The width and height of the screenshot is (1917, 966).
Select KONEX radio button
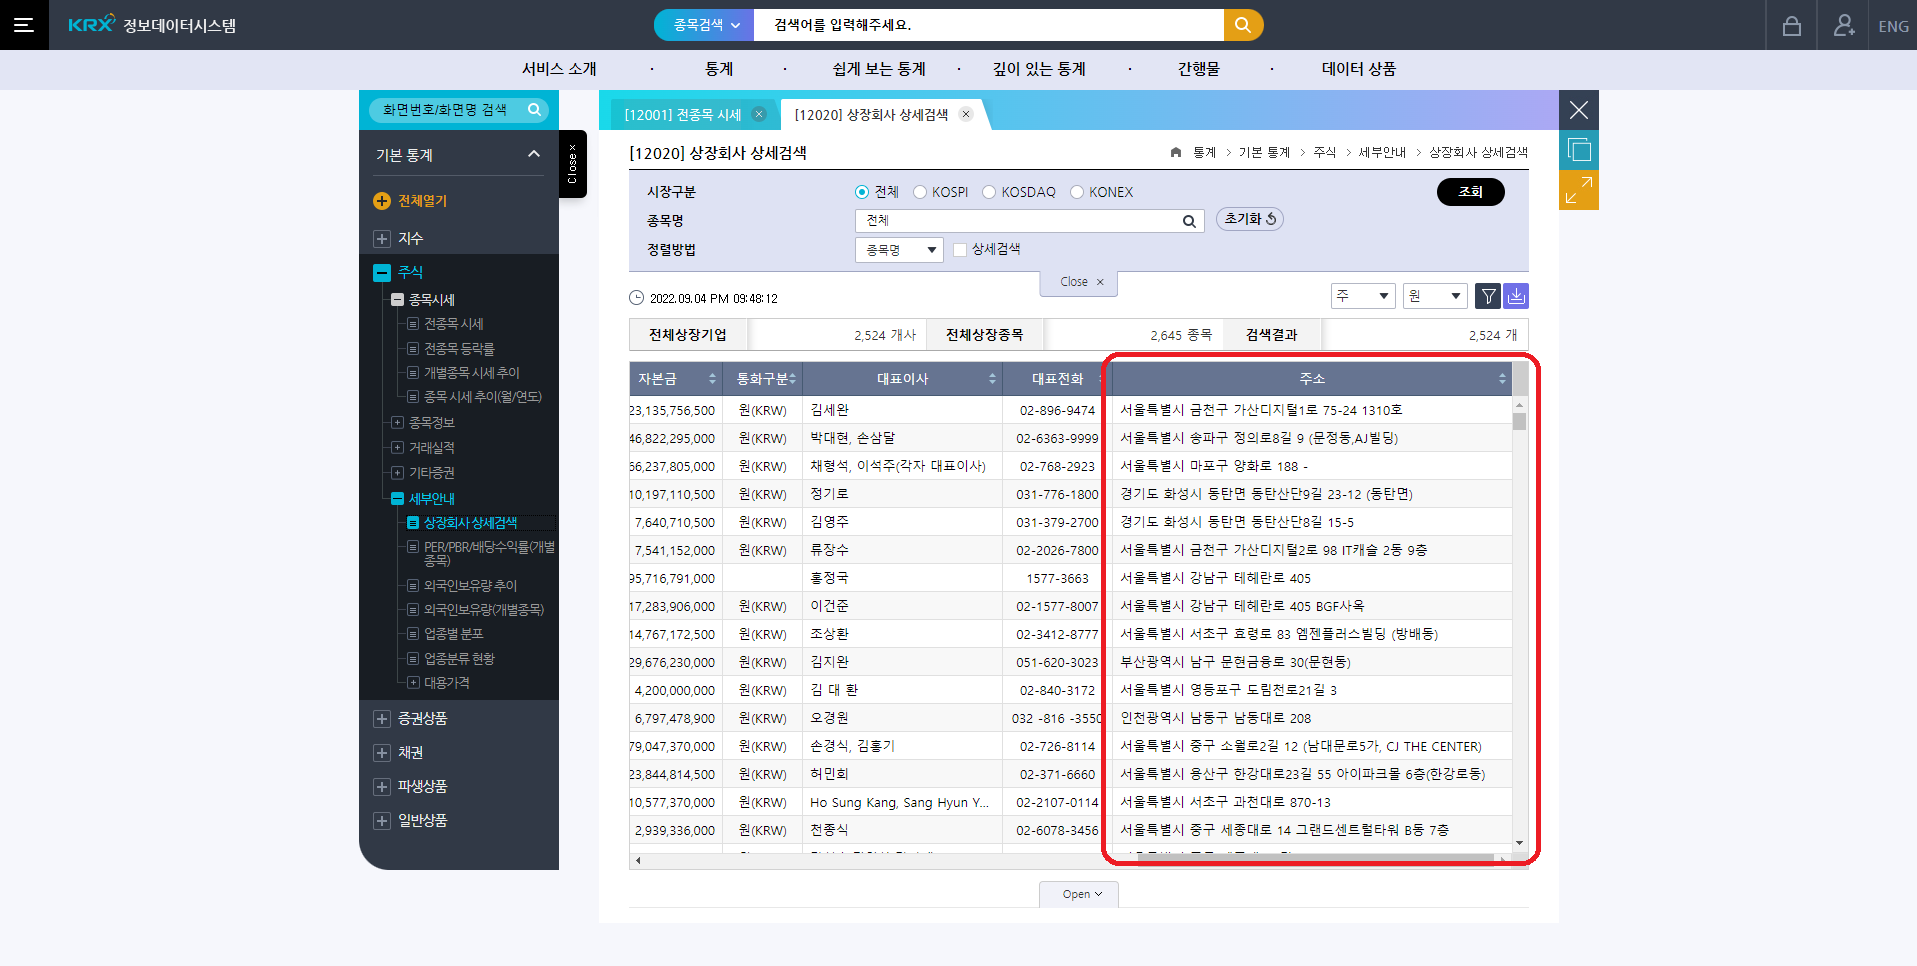click(x=1077, y=192)
